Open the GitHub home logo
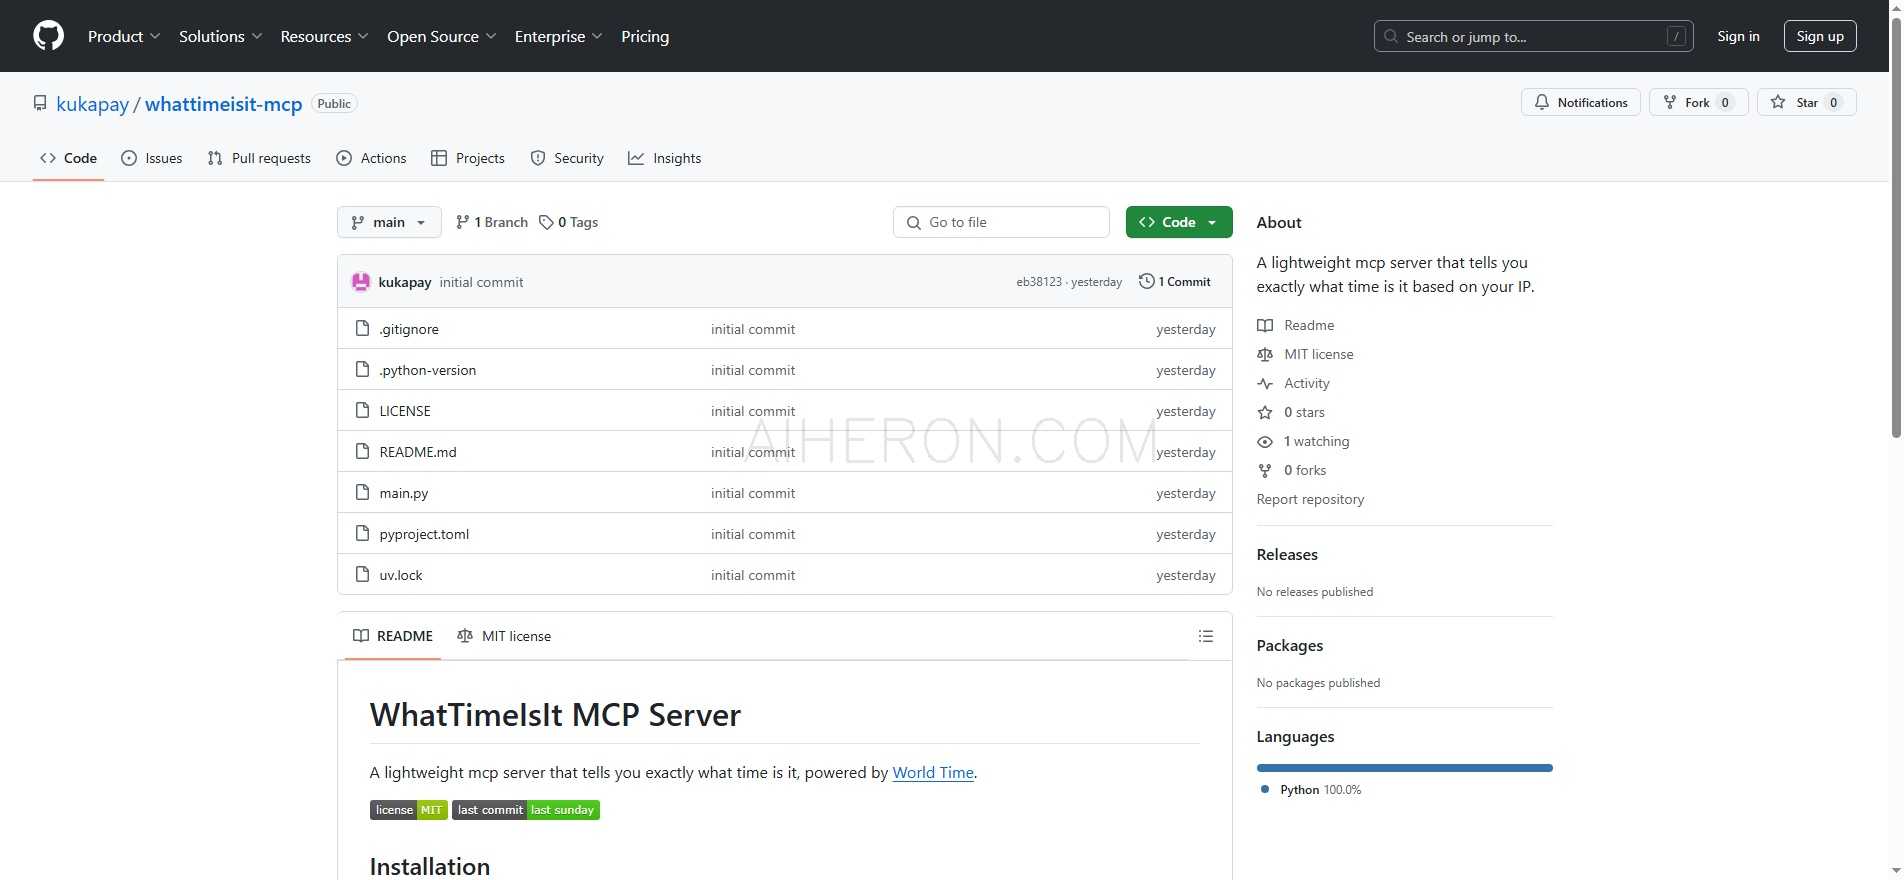This screenshot has width=1904, height=880. [x=48, y=36]
